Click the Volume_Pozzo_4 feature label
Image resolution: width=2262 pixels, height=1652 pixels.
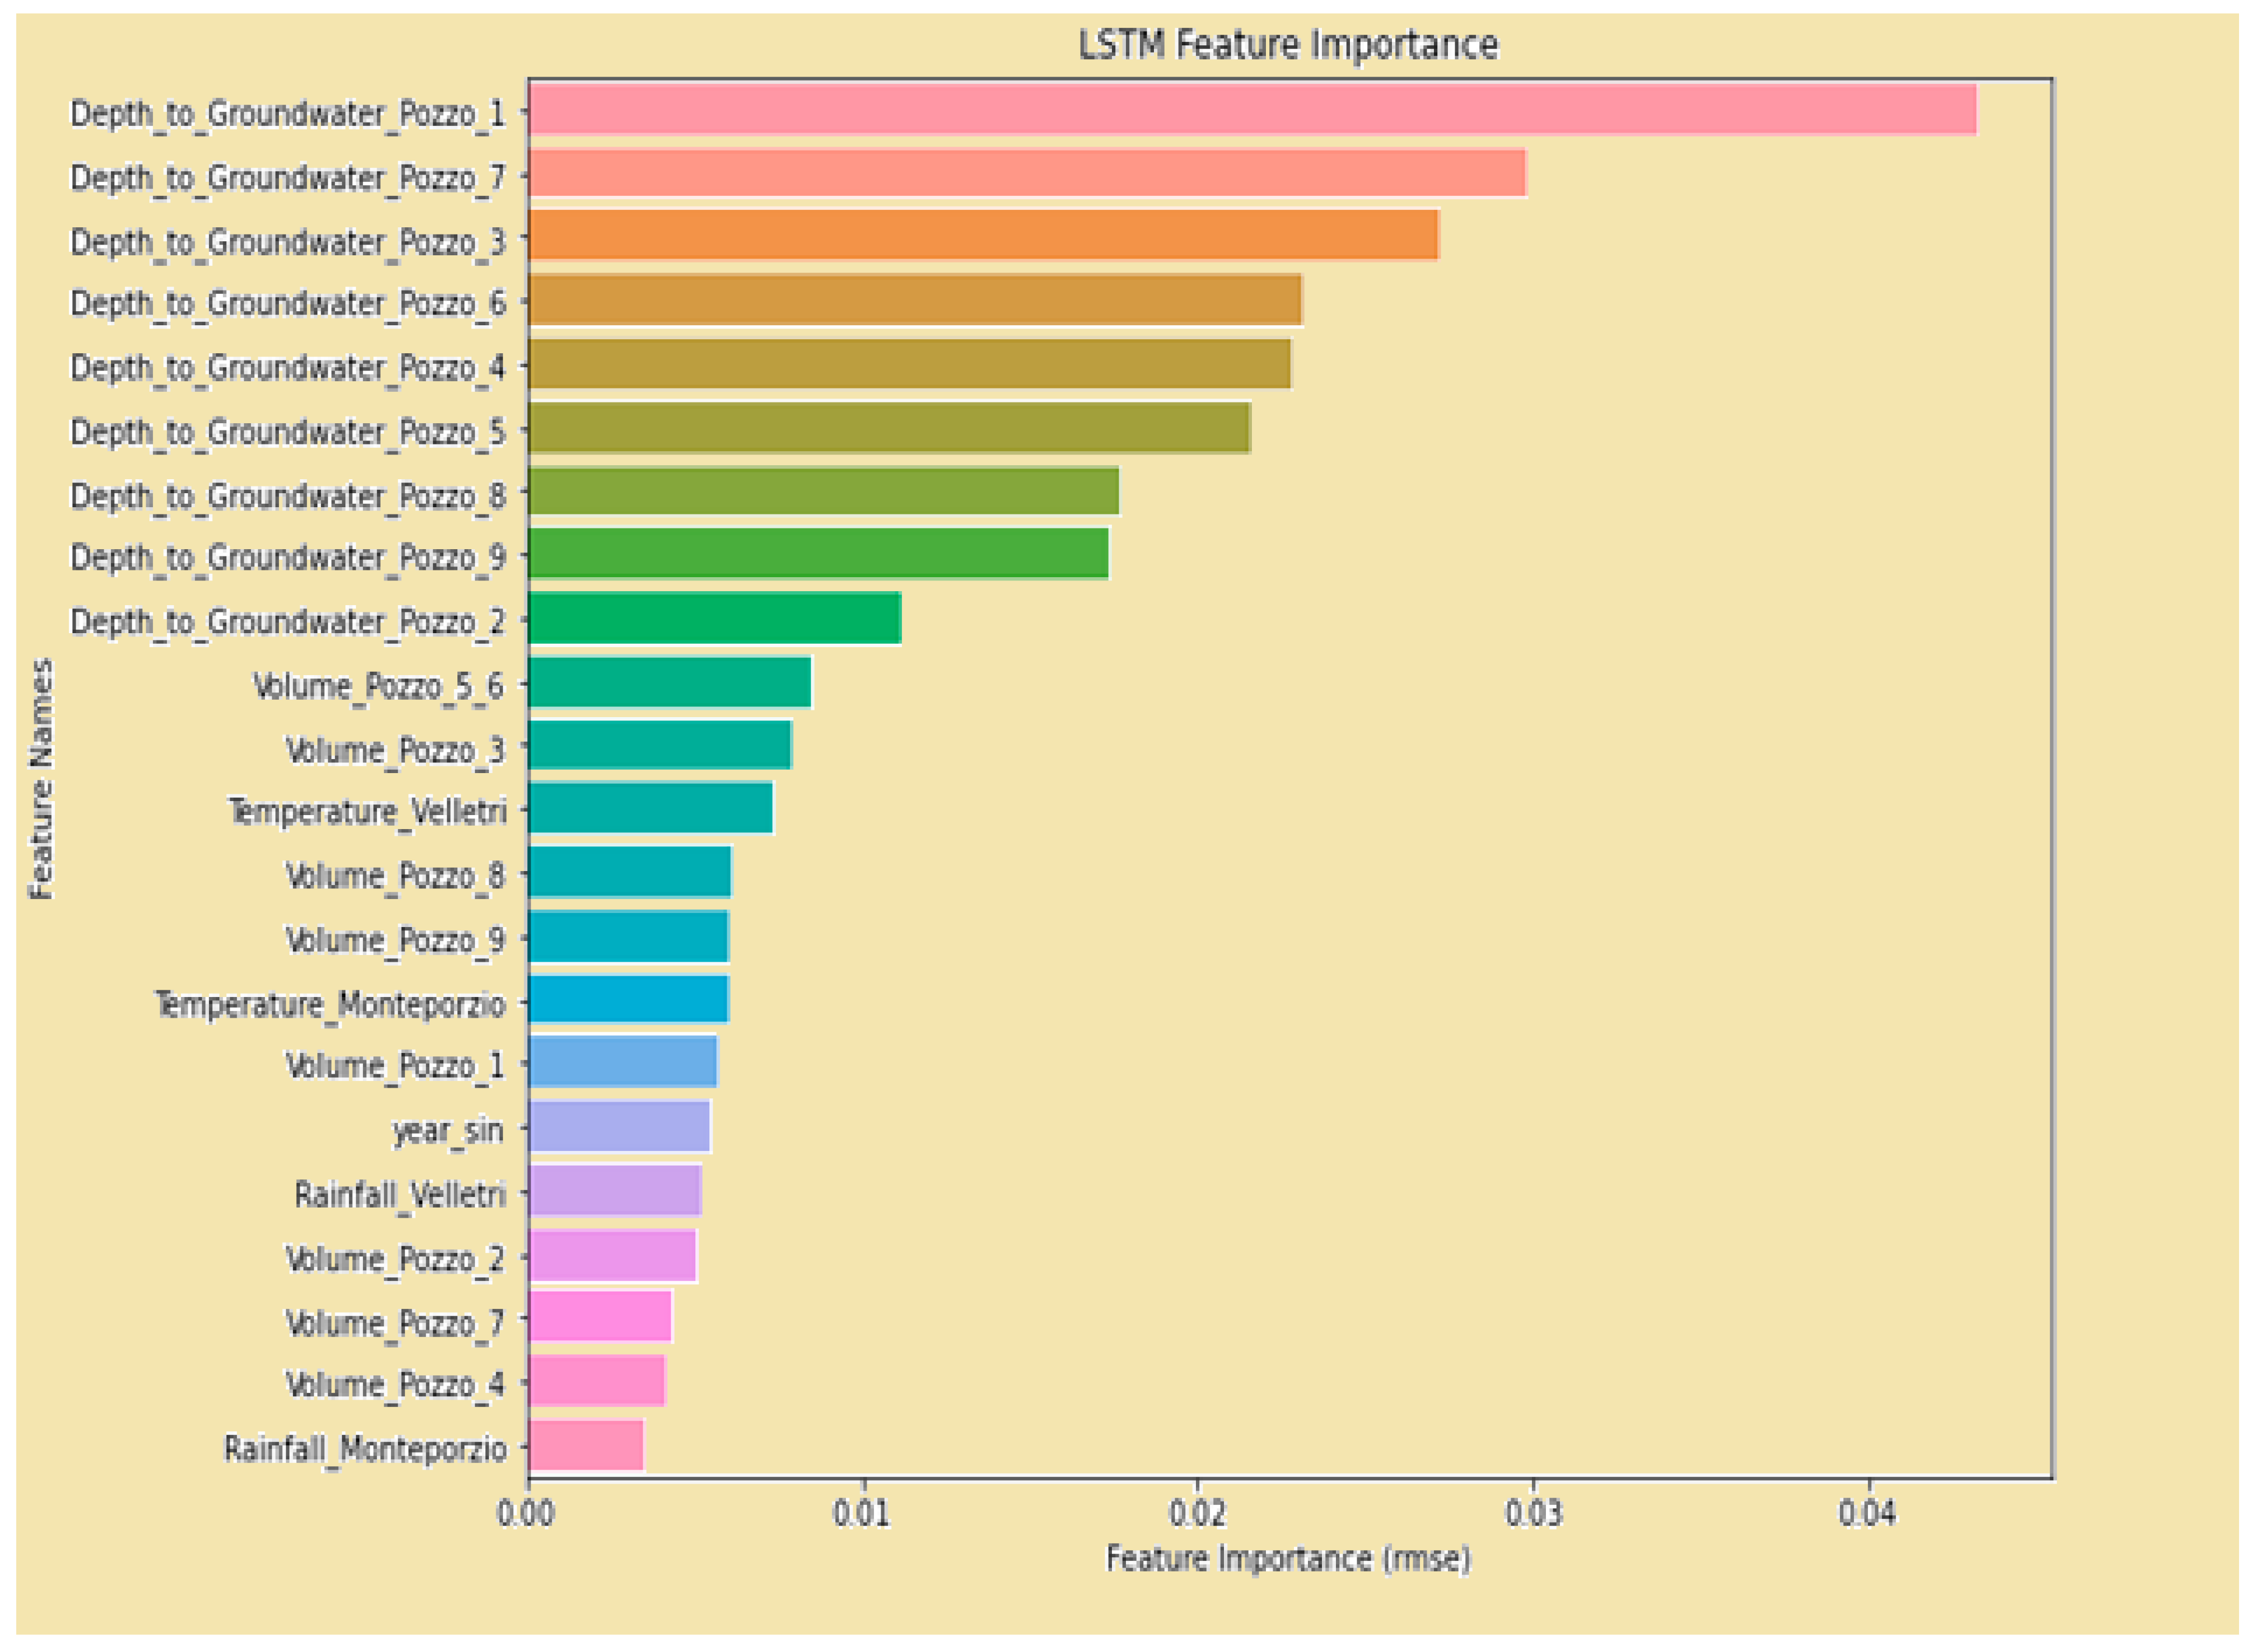point(395,1385)
